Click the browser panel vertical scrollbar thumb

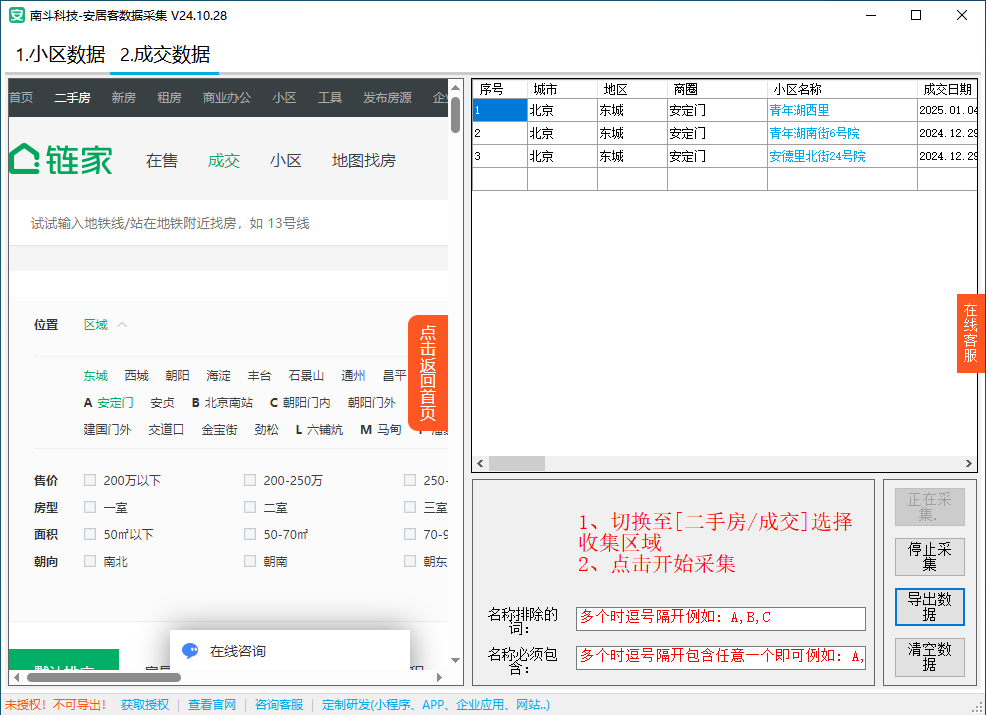coord(456,114)
